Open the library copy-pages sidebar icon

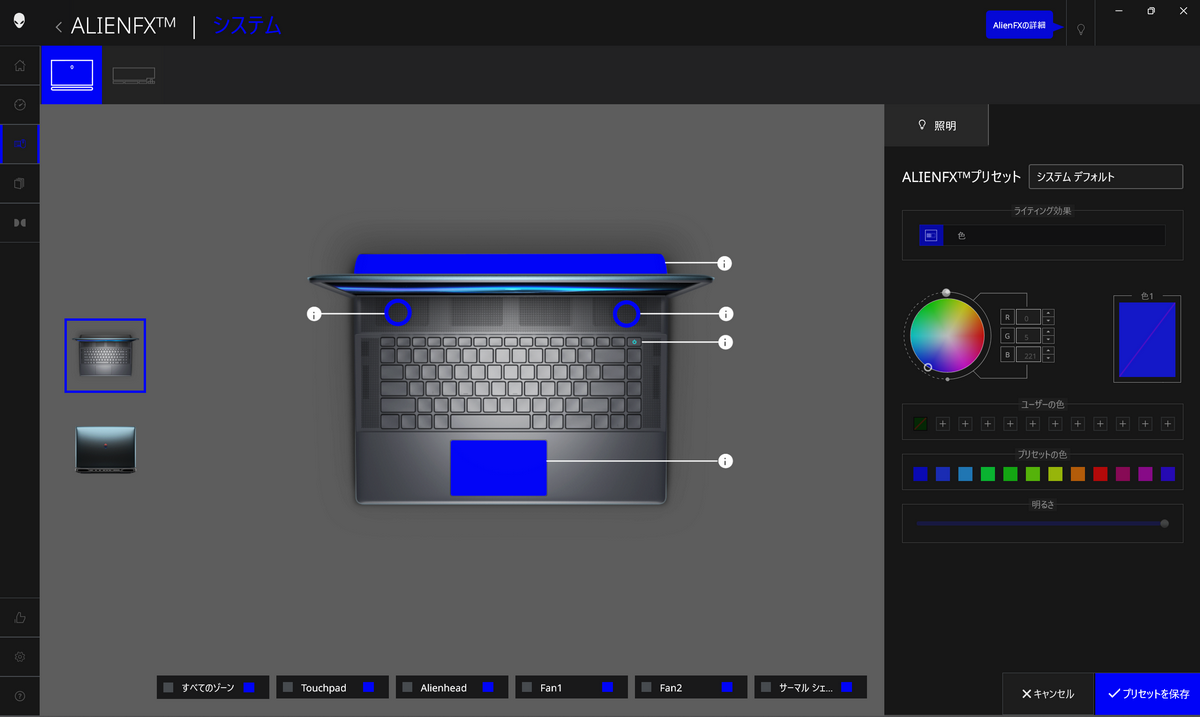pos(20,184)
